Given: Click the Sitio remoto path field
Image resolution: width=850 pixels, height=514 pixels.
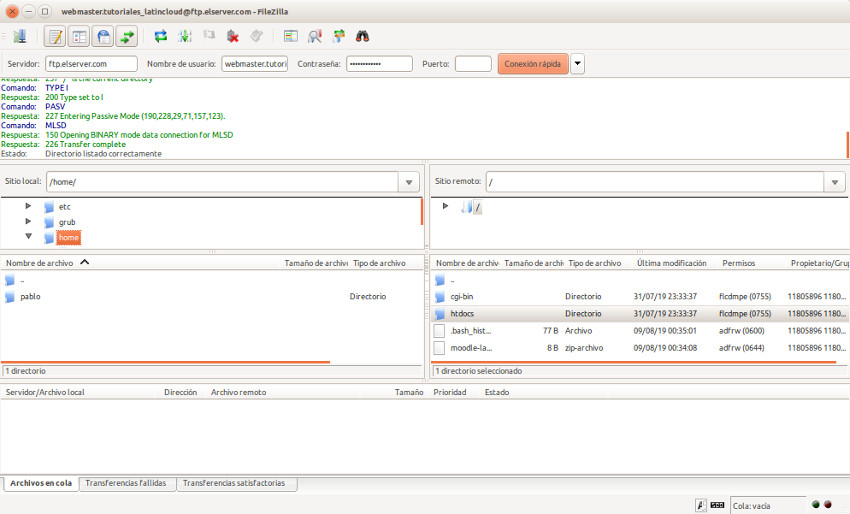Looking at the screenshot, I should [x=655, y=182].
